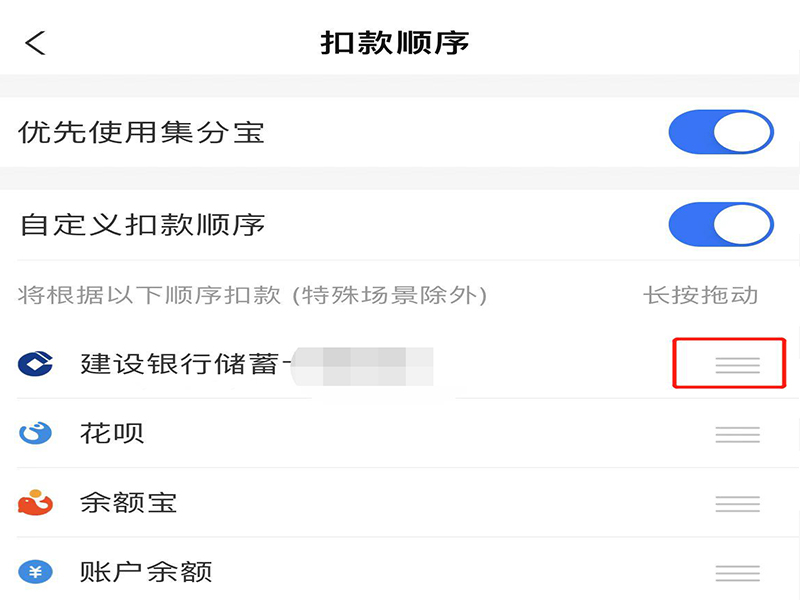Tap the Huabei (花呗) blue icon
The height and width of the screenshot is (600, 800).
(x=35, y=433)
